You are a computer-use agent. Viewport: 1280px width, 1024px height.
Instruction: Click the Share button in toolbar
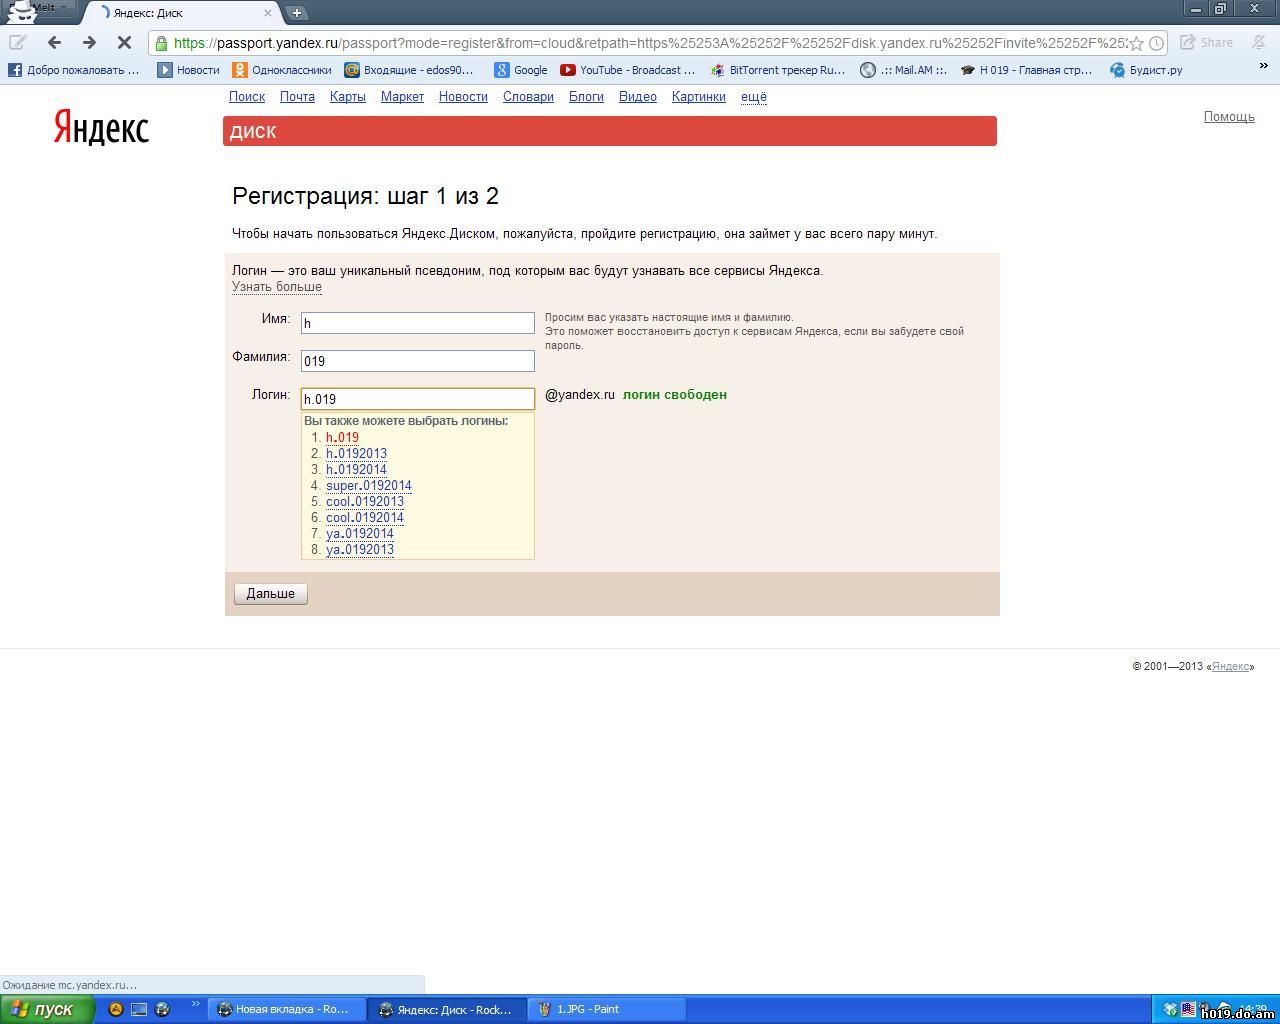tap(1207, 42)
